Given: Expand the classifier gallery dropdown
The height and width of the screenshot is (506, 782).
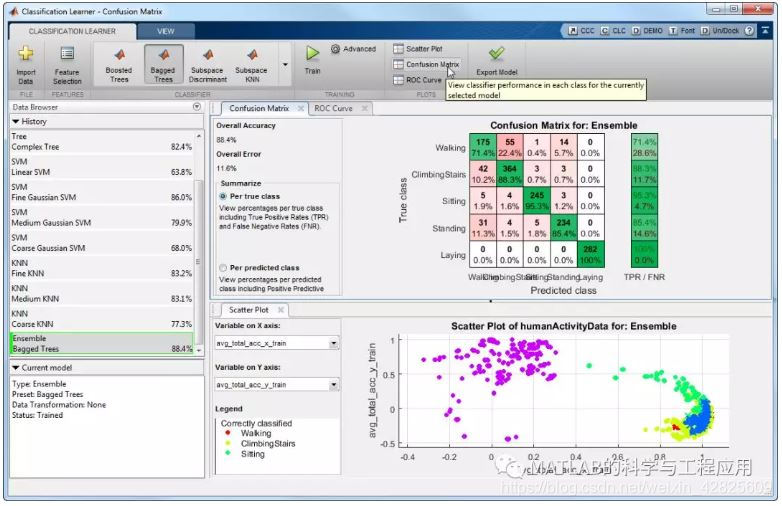Looking at the screenshot, I should tap(285, 65).
